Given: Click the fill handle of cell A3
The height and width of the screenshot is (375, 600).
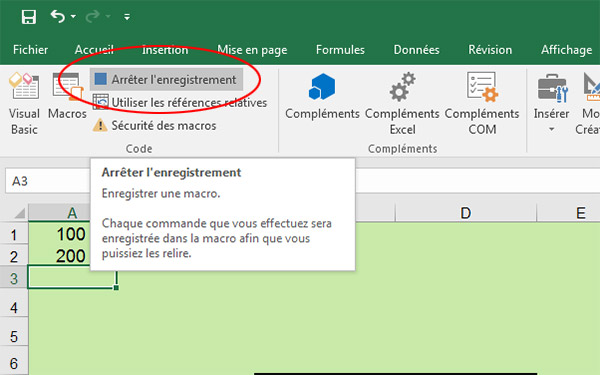Looking at the screenshot, I should click(x=116, y=288).
